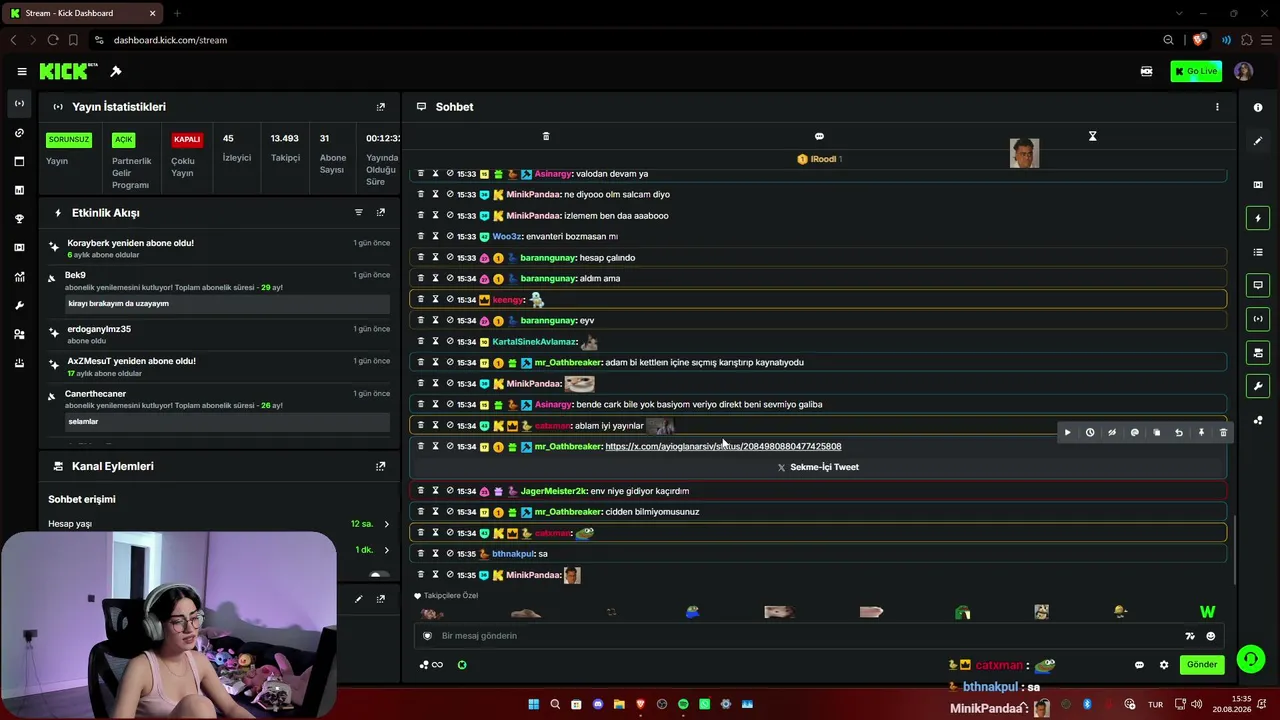
Task: Click the copy icon in message action toolbar
Action: [1157, 433]
